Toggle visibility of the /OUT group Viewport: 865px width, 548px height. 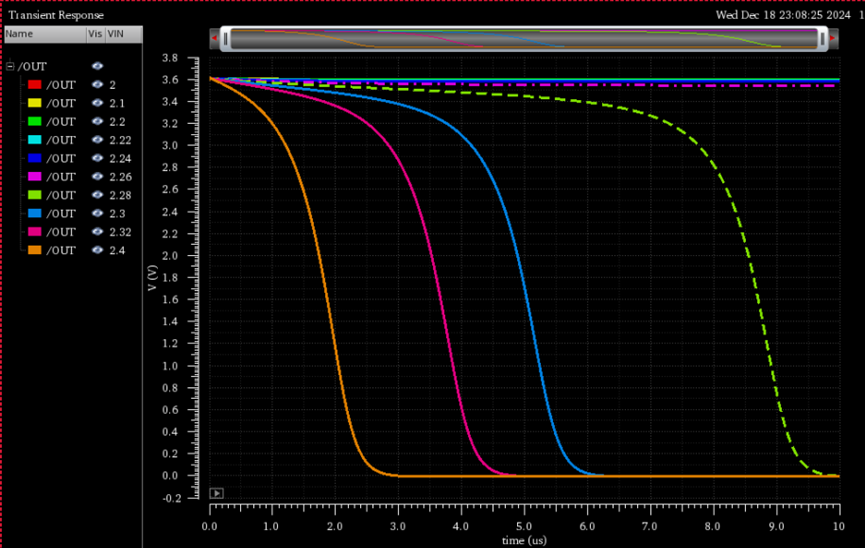click(97, 66)
